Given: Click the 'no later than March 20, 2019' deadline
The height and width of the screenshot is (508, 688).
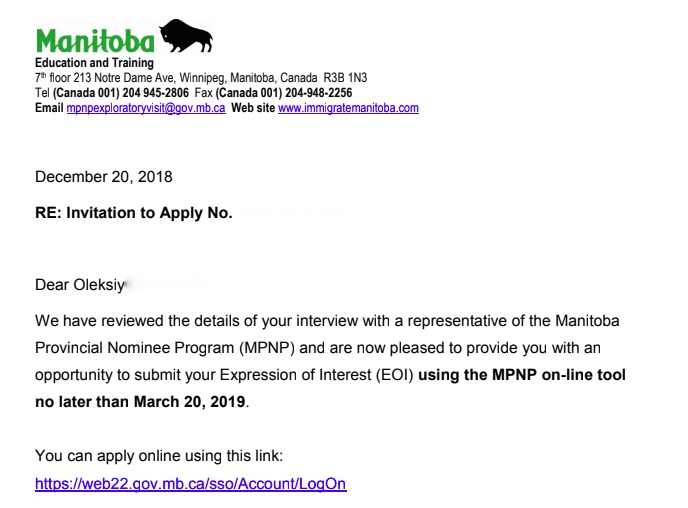Looking at the screenshot, I should click(x=139, y=403).
